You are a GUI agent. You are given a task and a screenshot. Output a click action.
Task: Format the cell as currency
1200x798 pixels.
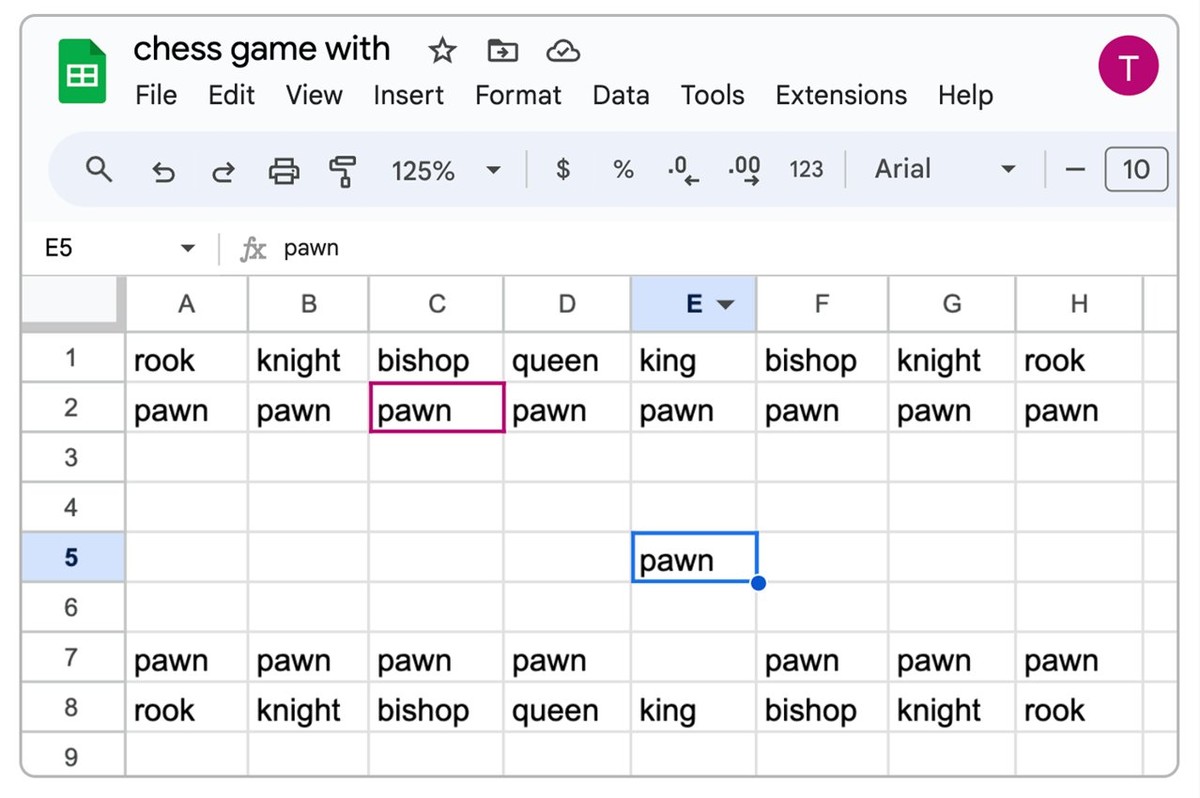563,170
